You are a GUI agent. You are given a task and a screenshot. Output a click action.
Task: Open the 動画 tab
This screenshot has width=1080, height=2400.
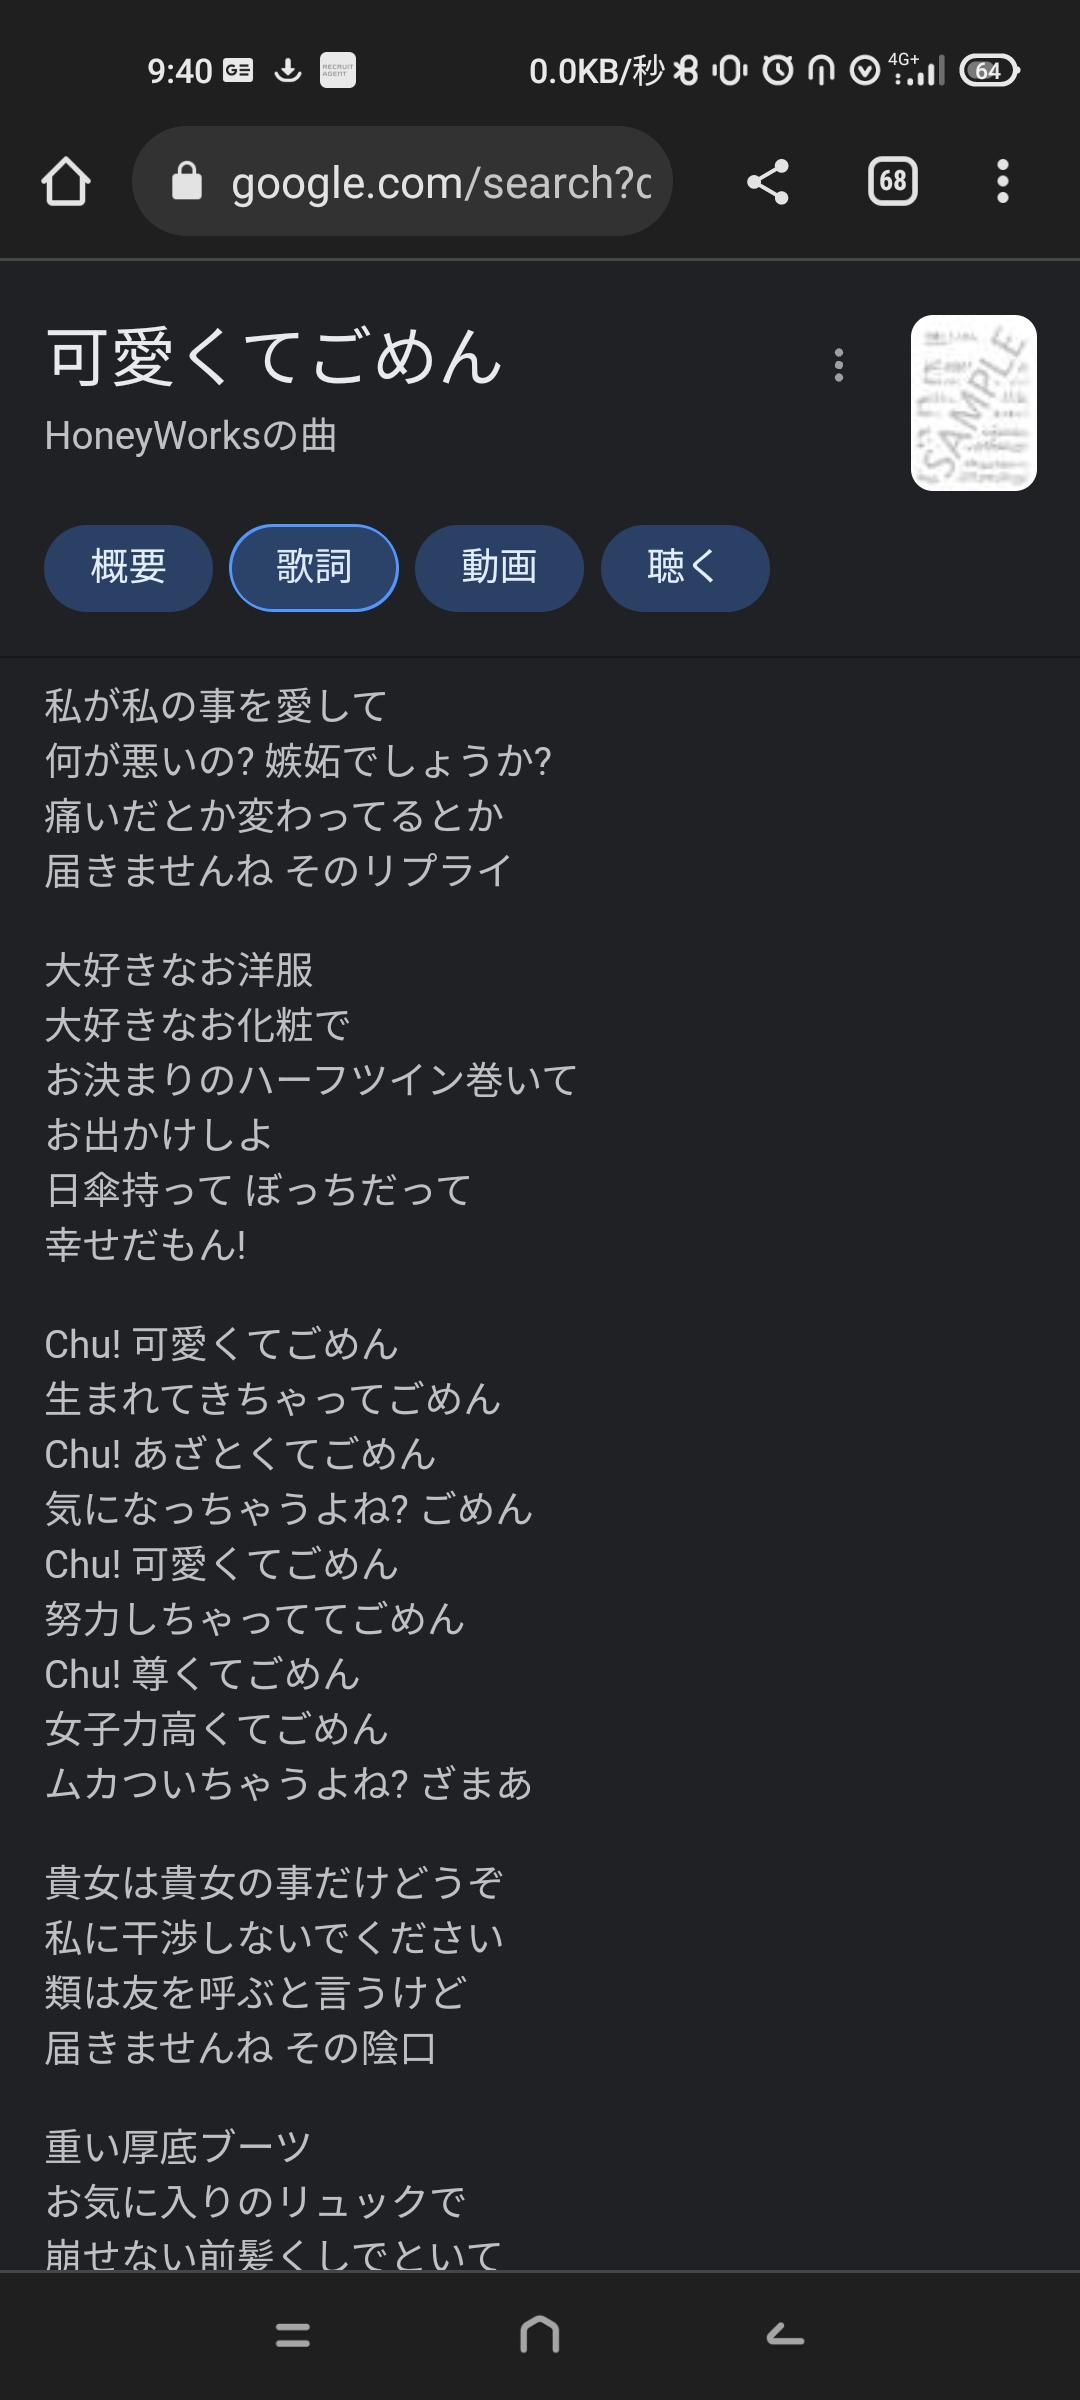point(499,568)
